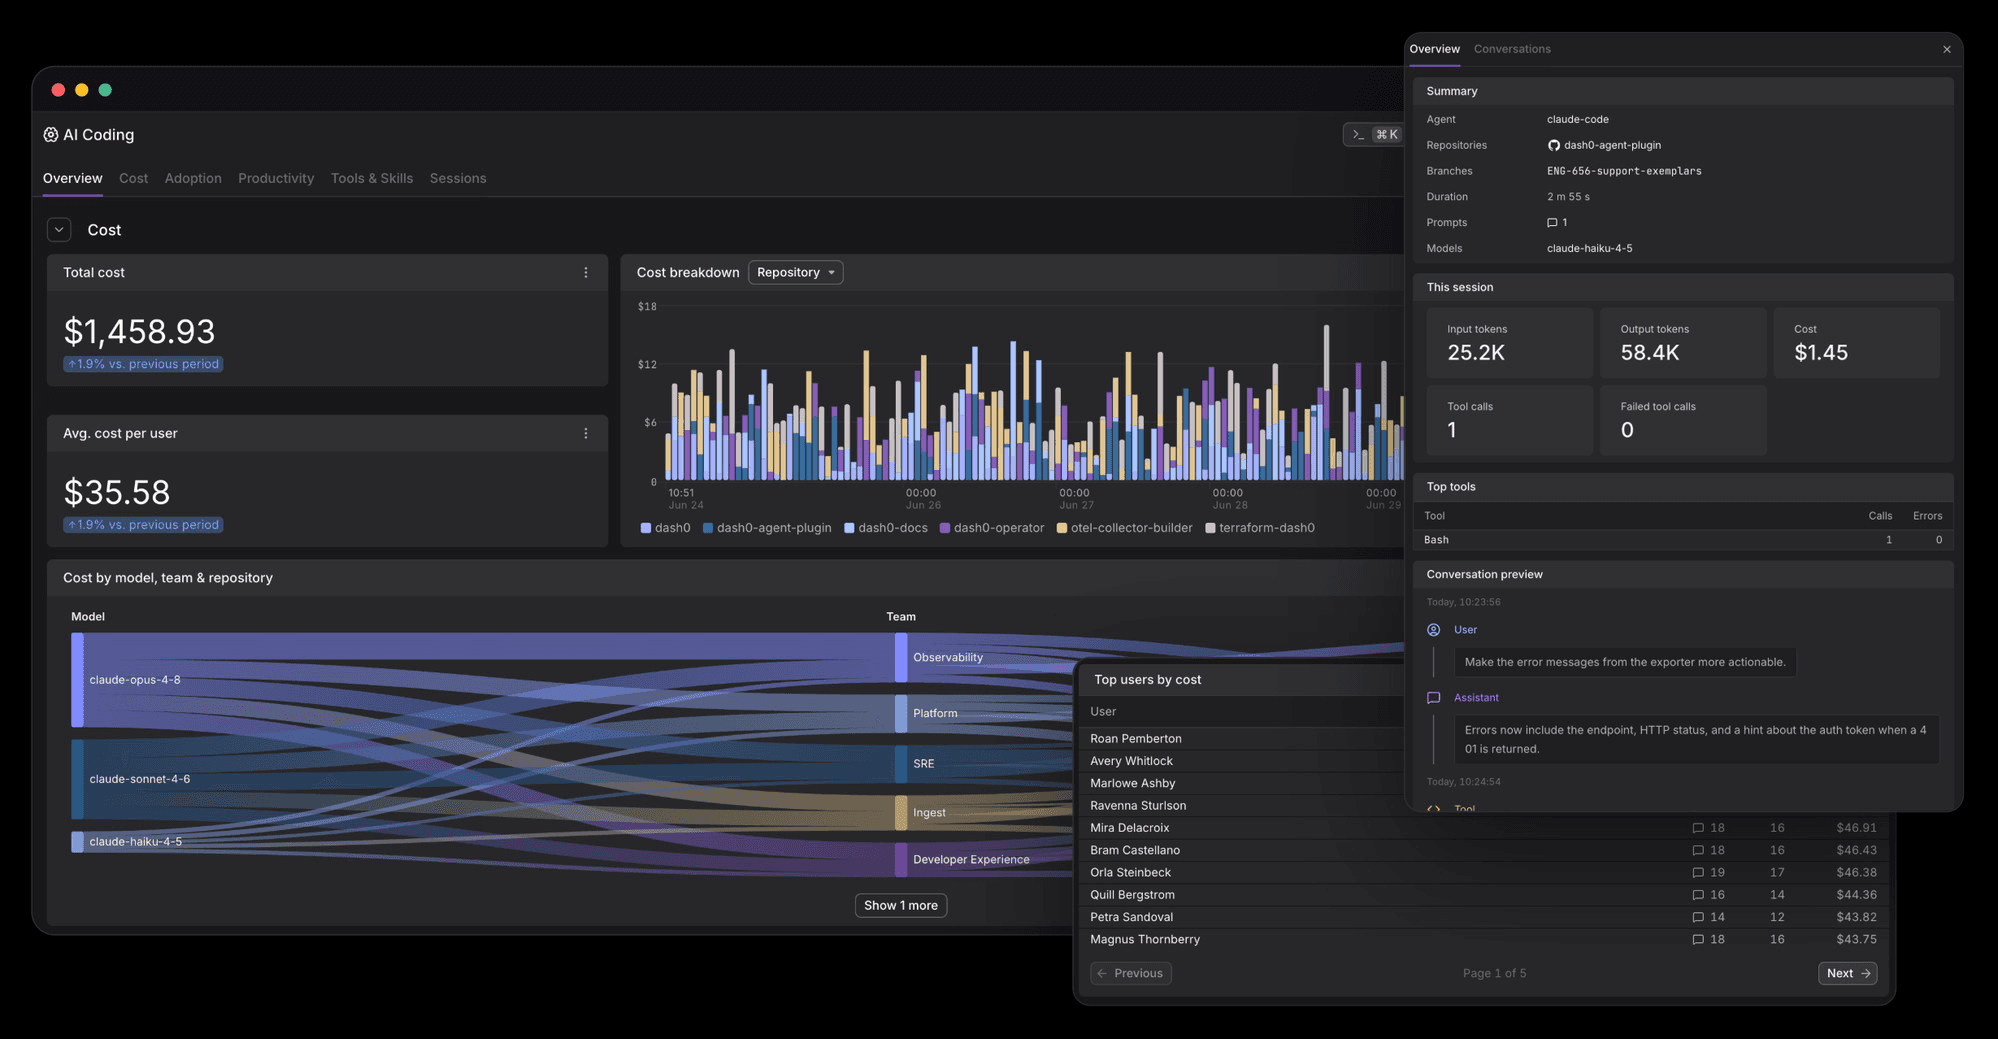Image resolution: width=1998 pixels, height=1039 pixels.
Task: Toggle the dash0-docs legend entry
Action: (x=886, y=529)
